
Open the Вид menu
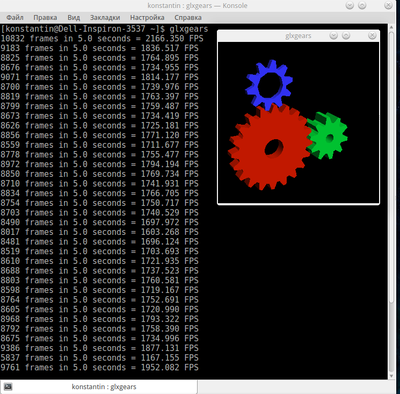pyautogui.click(x=74, y=17)
